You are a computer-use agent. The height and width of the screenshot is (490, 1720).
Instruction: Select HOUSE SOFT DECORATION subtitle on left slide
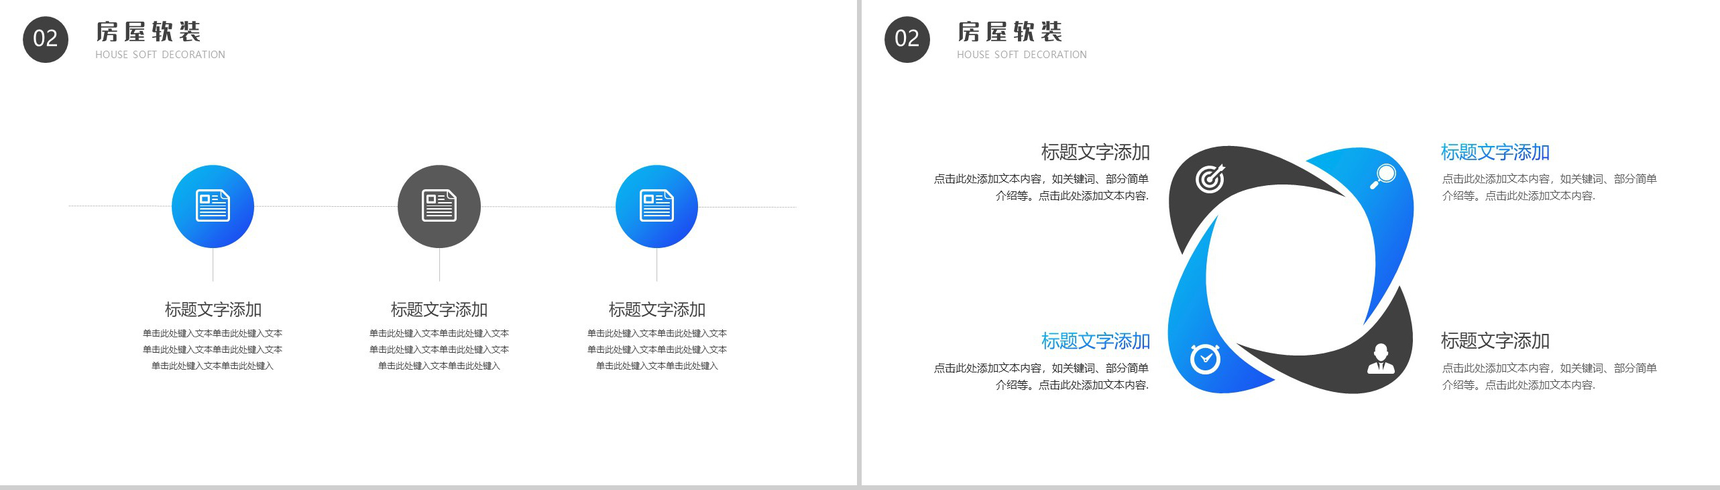coord(160,55)
